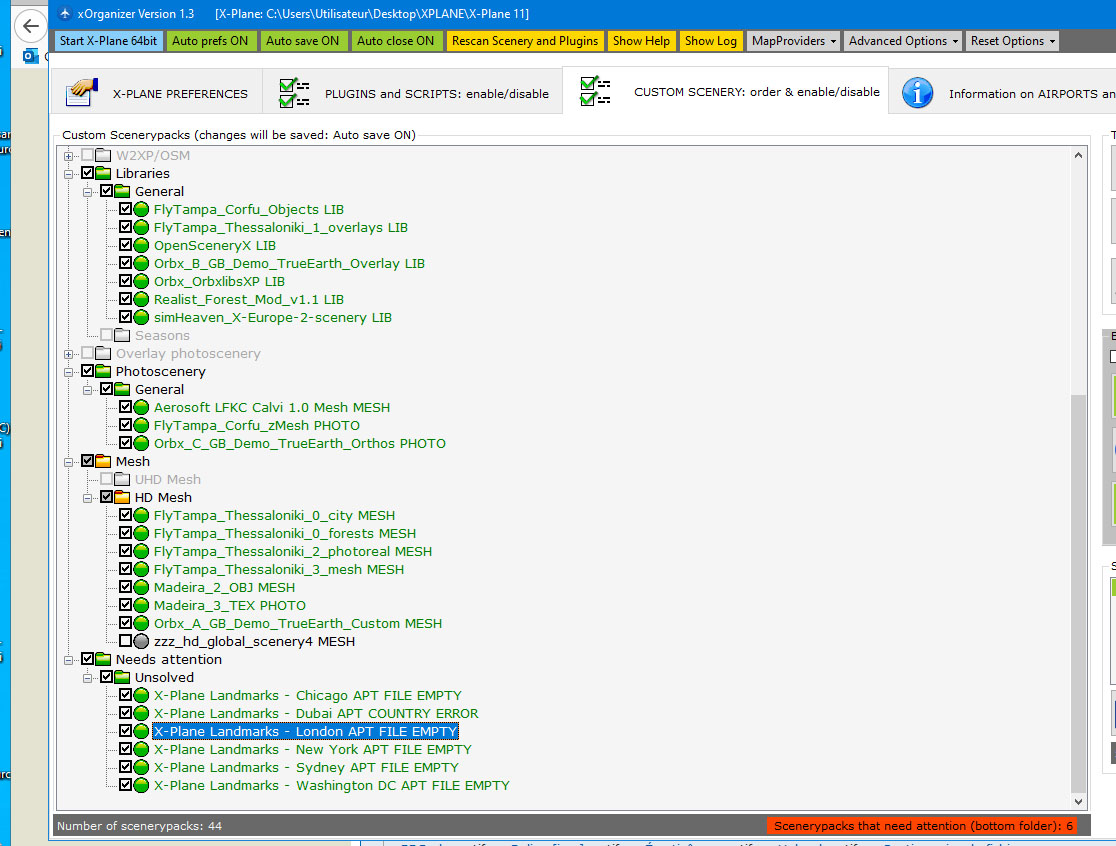Click green dot of Madeira_2_OBJ MESH
This screenshot has height=846, width=1116.
(142, 588)
